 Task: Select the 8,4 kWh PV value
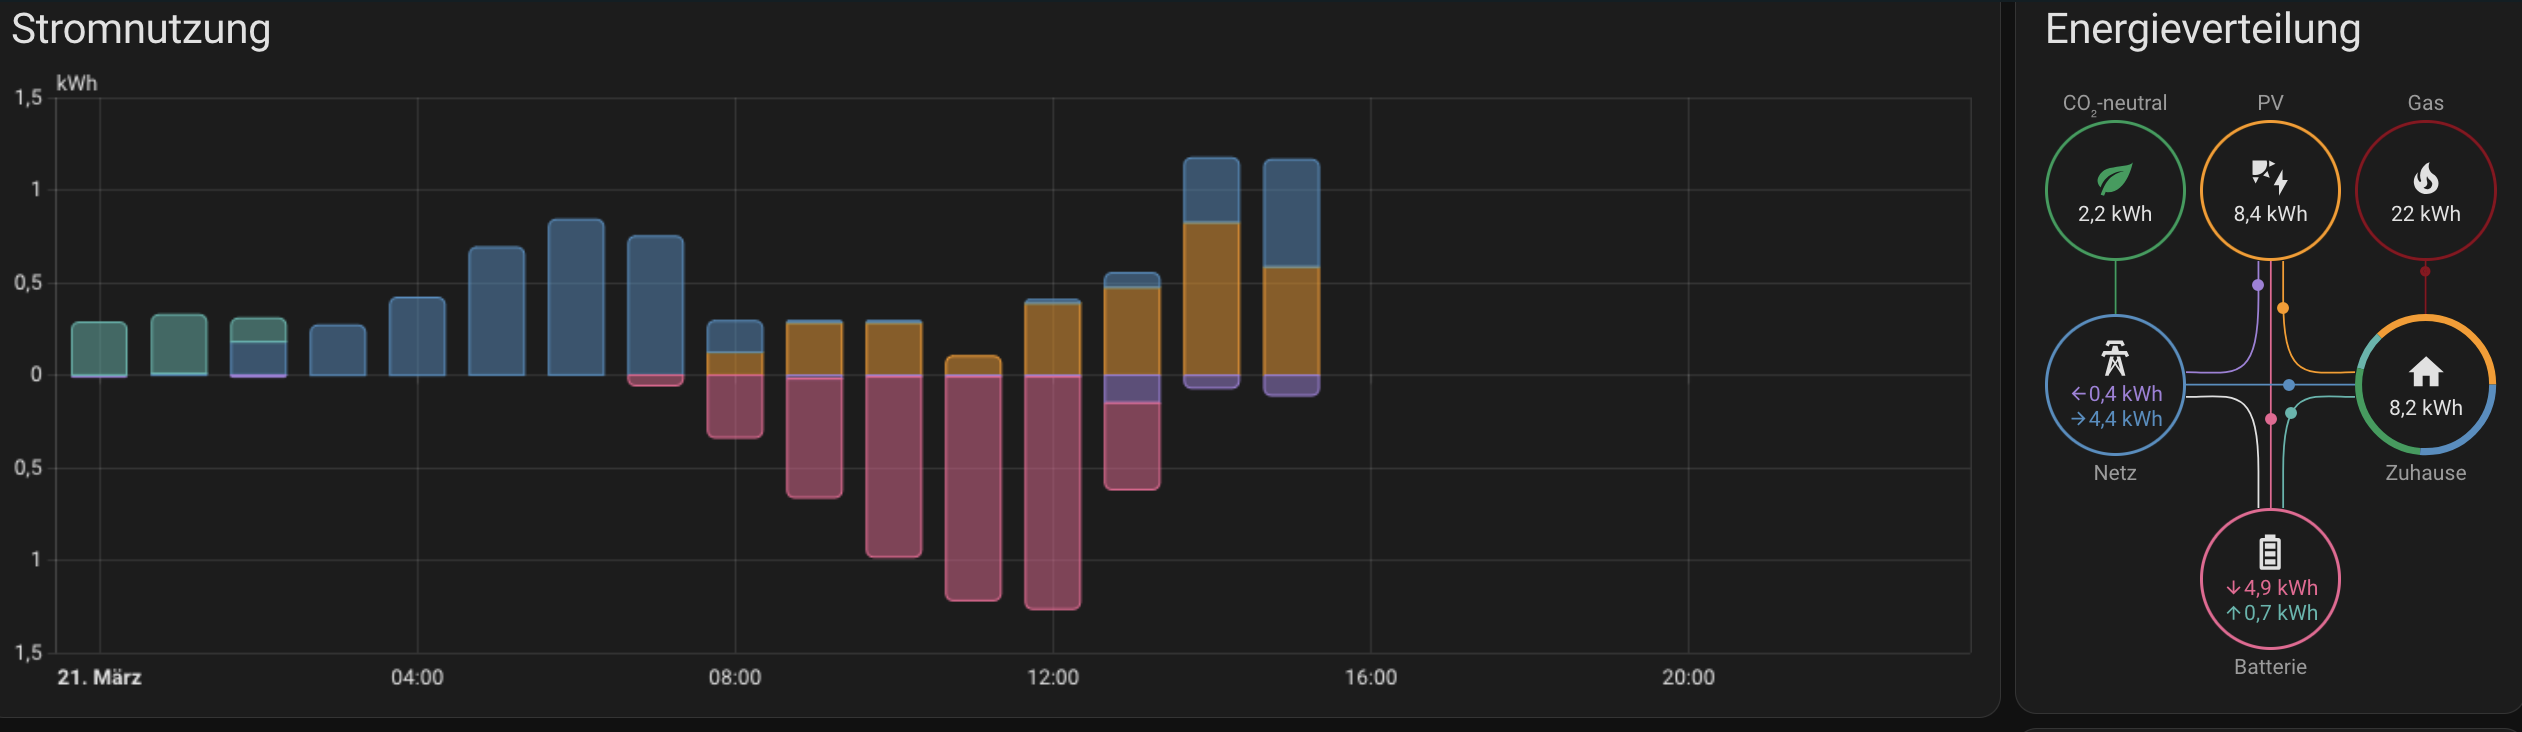pos(2270,214)
